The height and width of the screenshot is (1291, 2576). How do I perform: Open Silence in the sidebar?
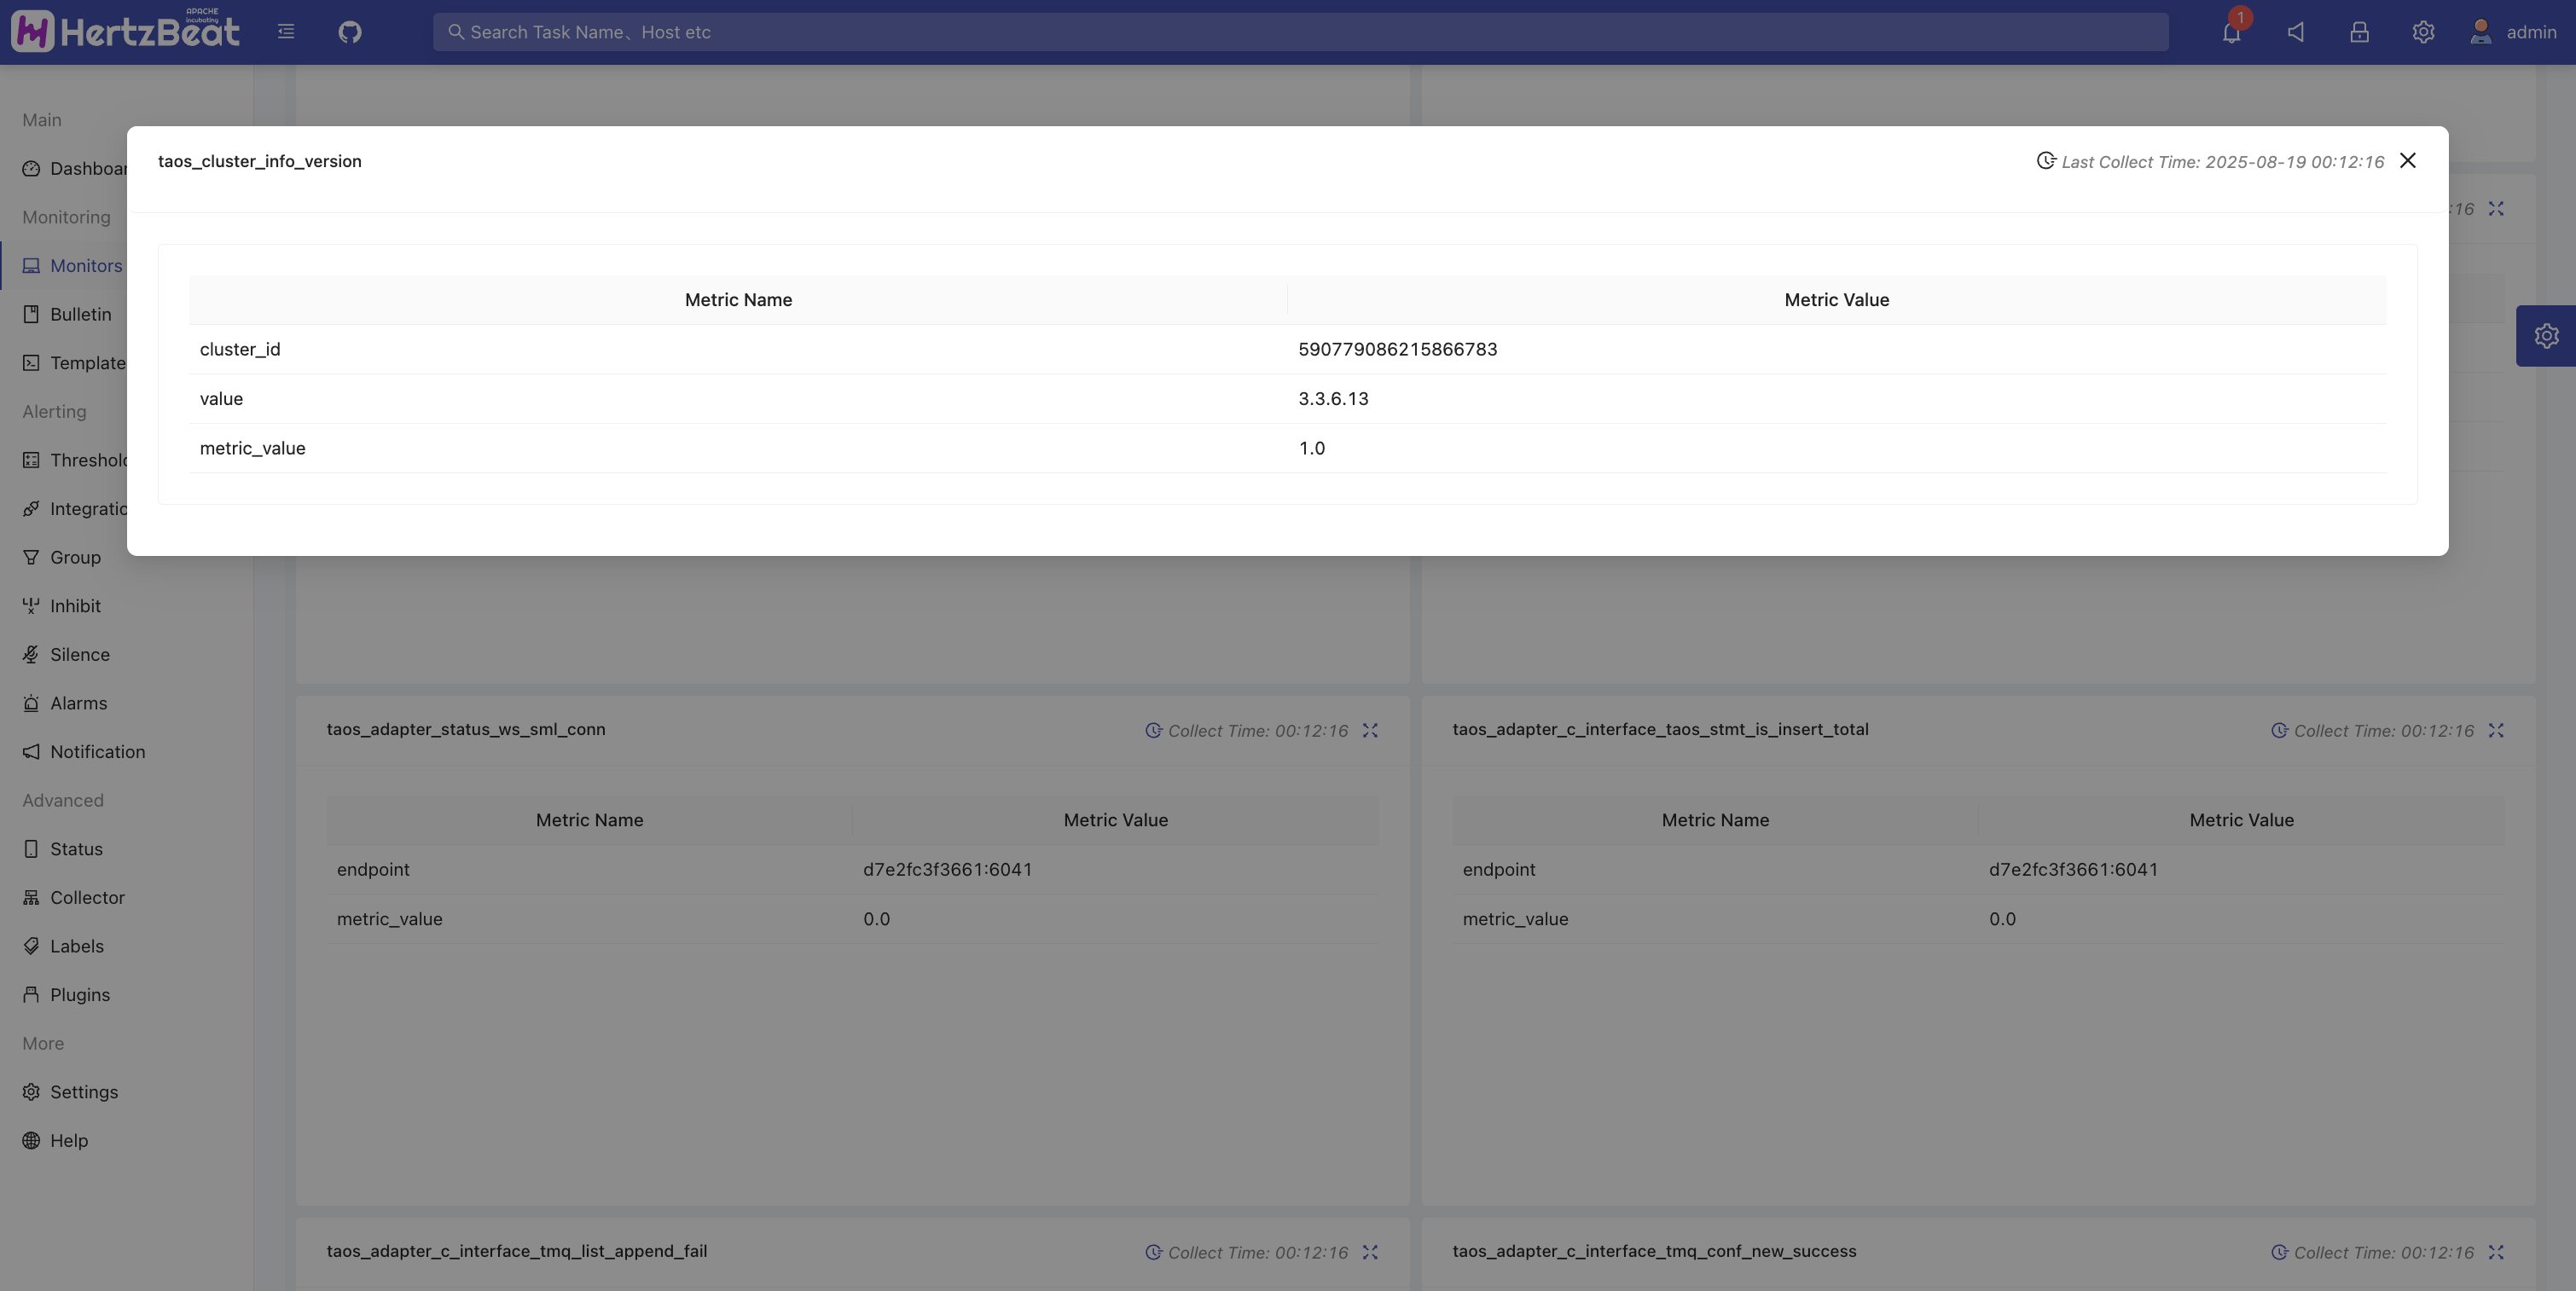80,654
